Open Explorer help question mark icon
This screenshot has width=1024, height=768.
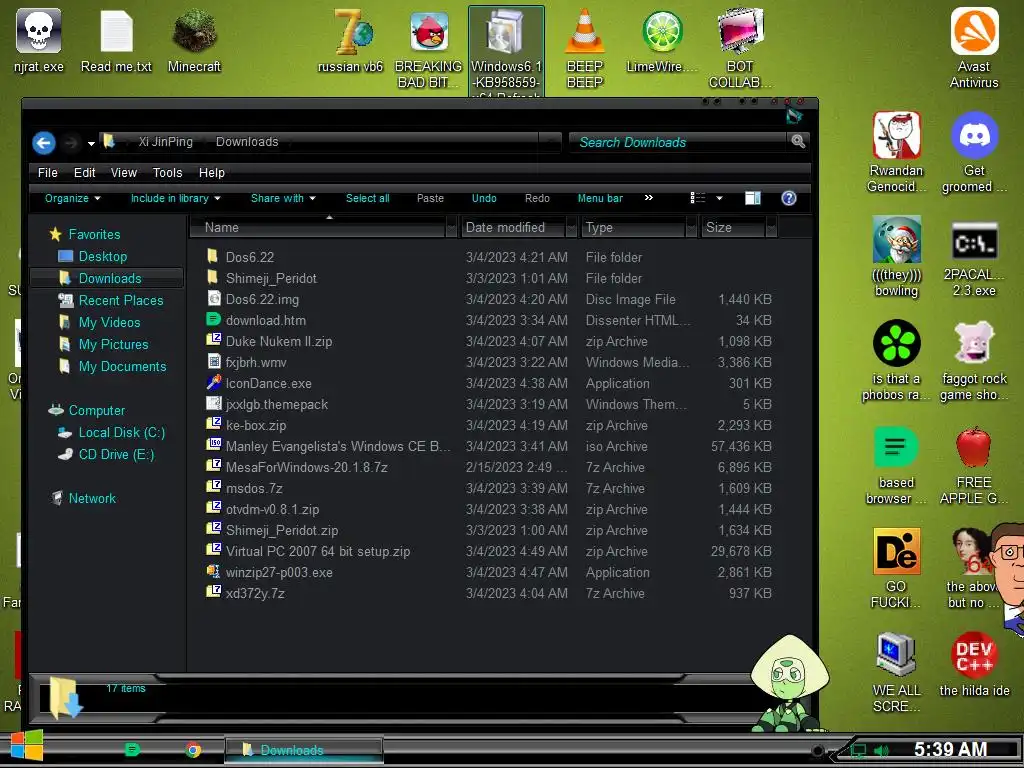click(x=789, y=198)
